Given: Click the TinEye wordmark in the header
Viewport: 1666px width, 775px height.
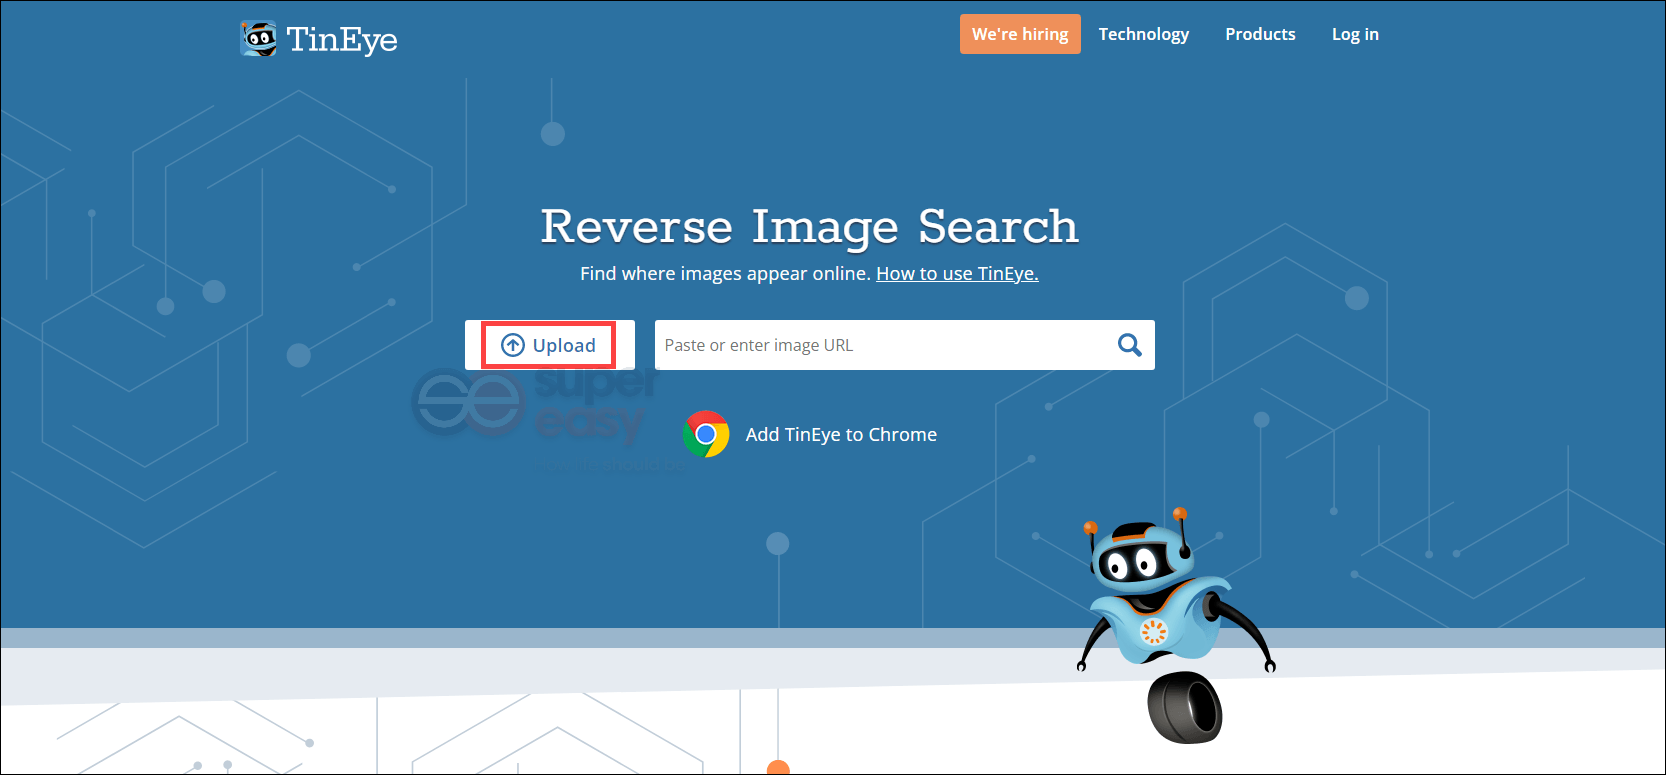Looking at the screenshot, I should (x=342, y=40).
